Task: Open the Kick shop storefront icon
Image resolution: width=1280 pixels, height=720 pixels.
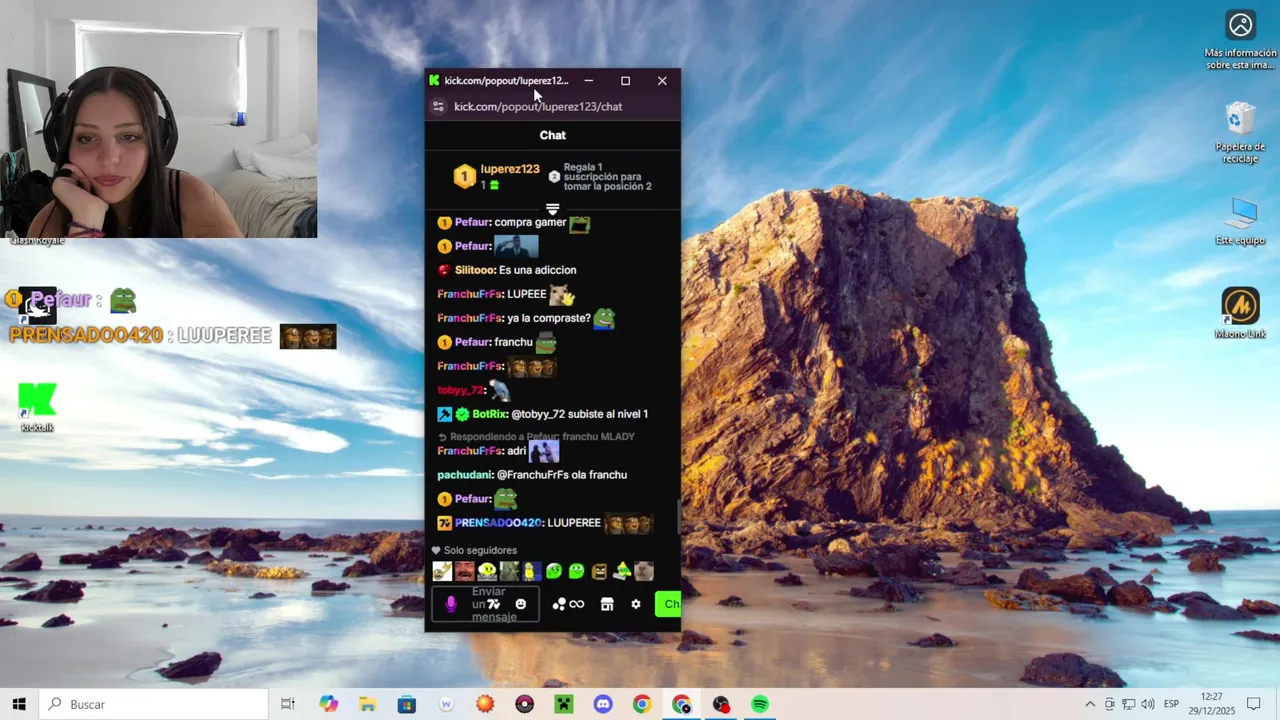Action: tap(607, 604)
